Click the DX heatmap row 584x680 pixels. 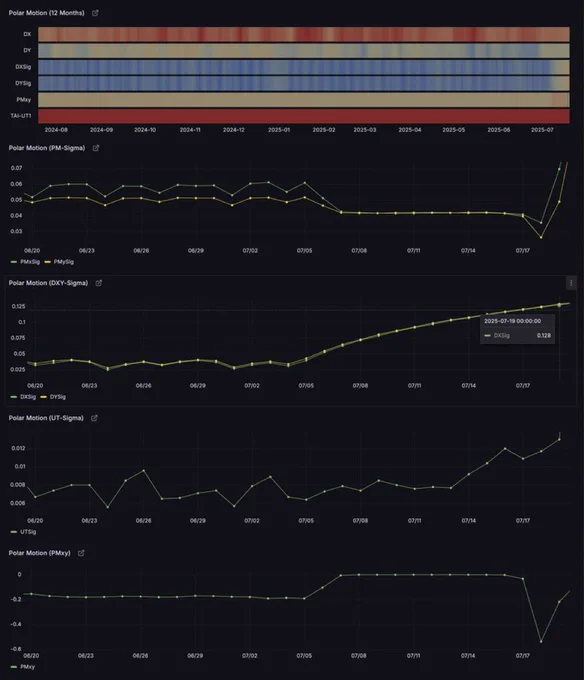pyautogui.click(x=303, y=34)
